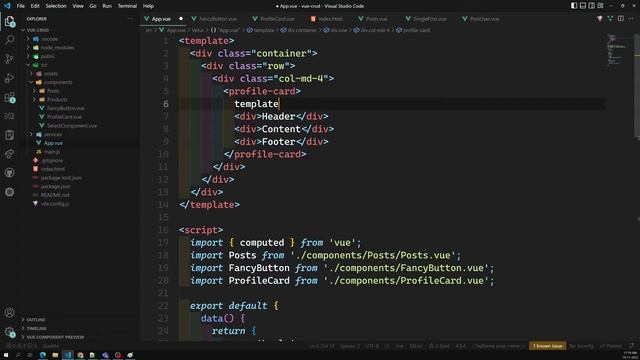Open vite.config.js in the explorer tree
Viewport: 640px width, 360px height.
[x=55, y=204]
